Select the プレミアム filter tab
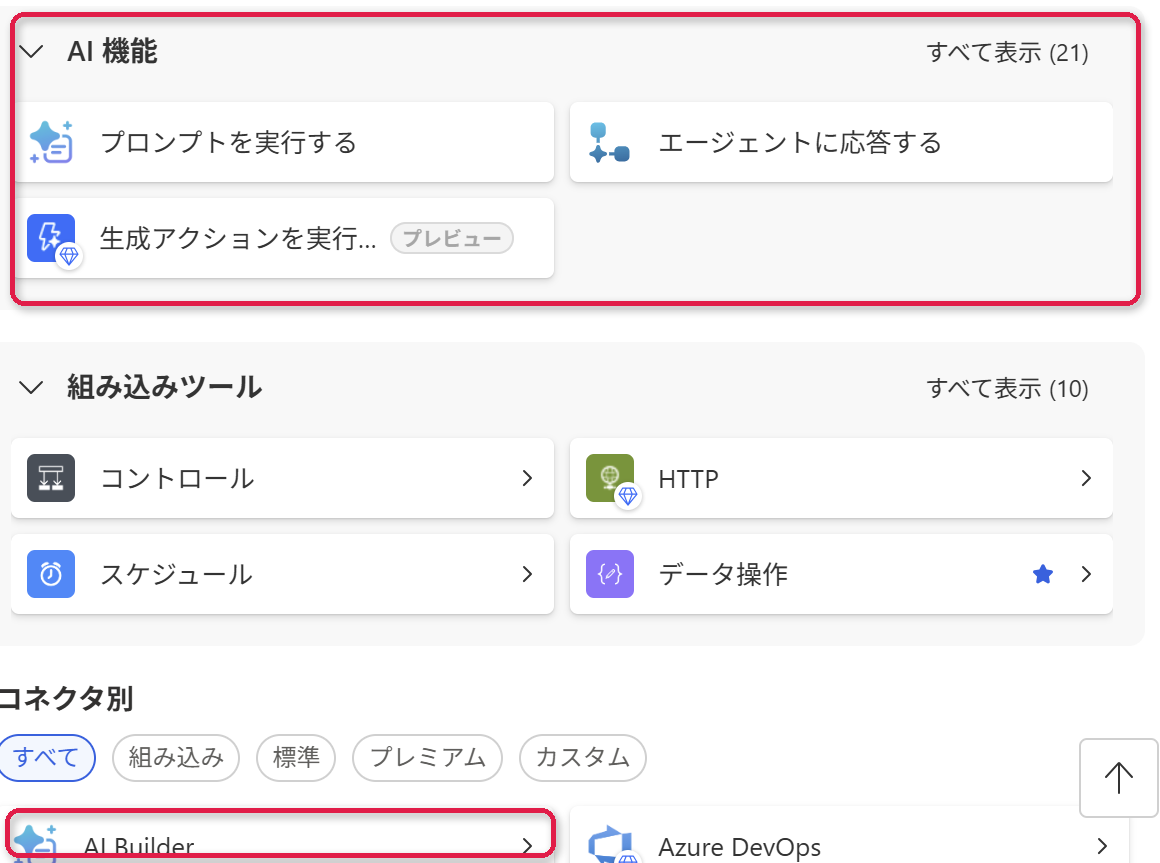 tap(428, 757)
